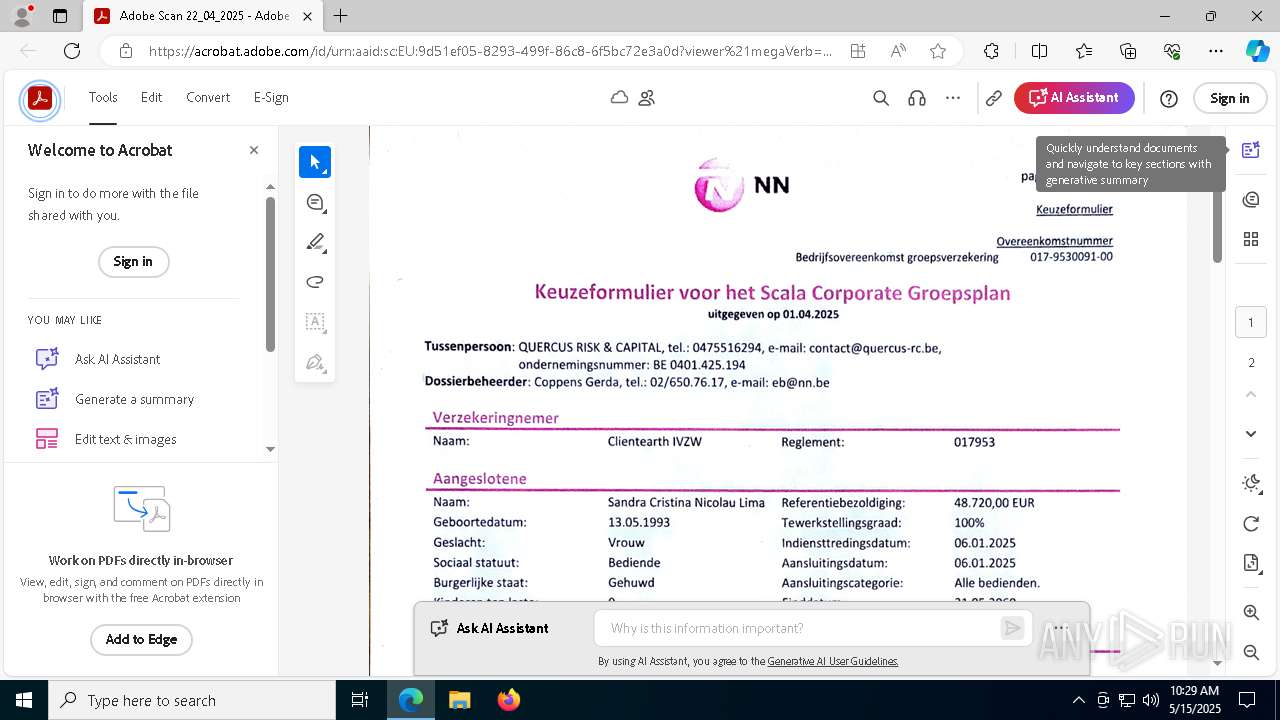Open the comments panel icon
This screenshot has height=720, width=1280.
1251,200
